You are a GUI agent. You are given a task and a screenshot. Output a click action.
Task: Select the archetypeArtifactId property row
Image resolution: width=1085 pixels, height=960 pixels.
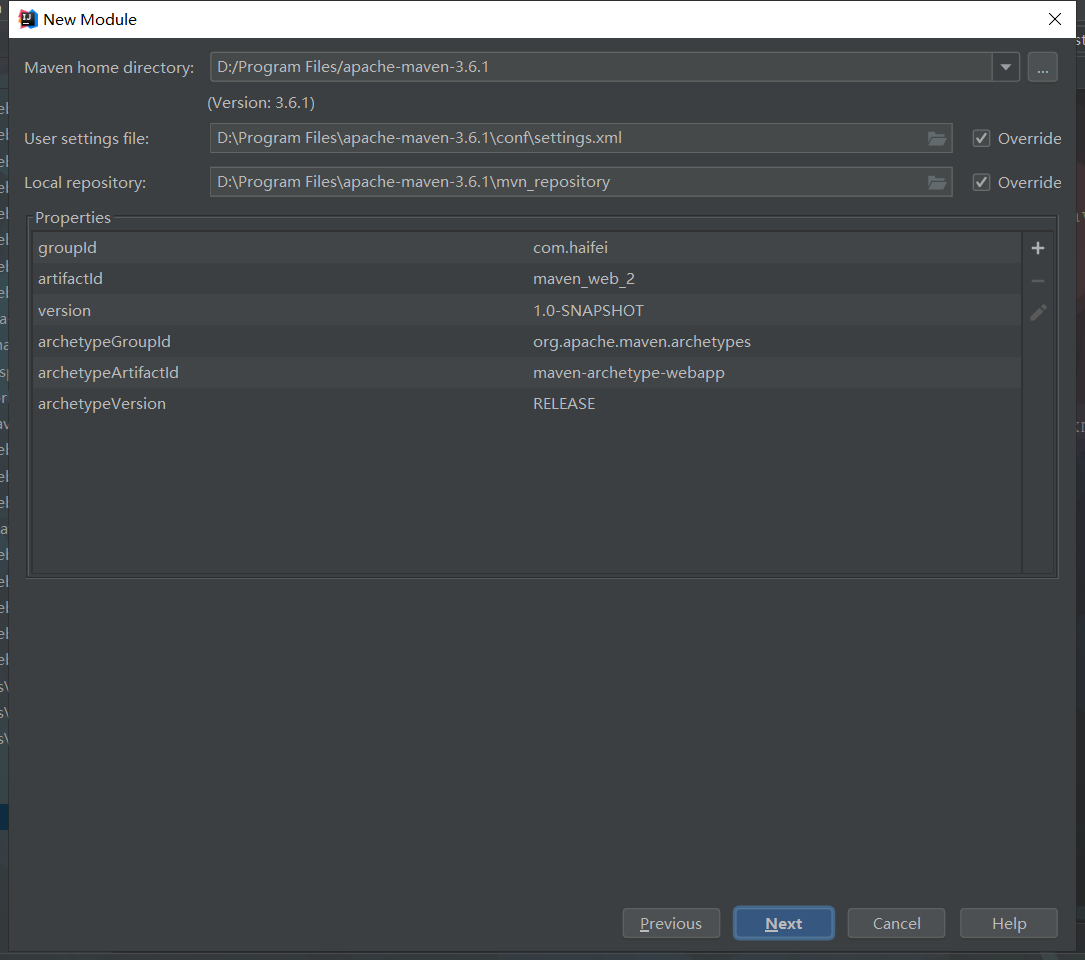[x=527, y=373]
